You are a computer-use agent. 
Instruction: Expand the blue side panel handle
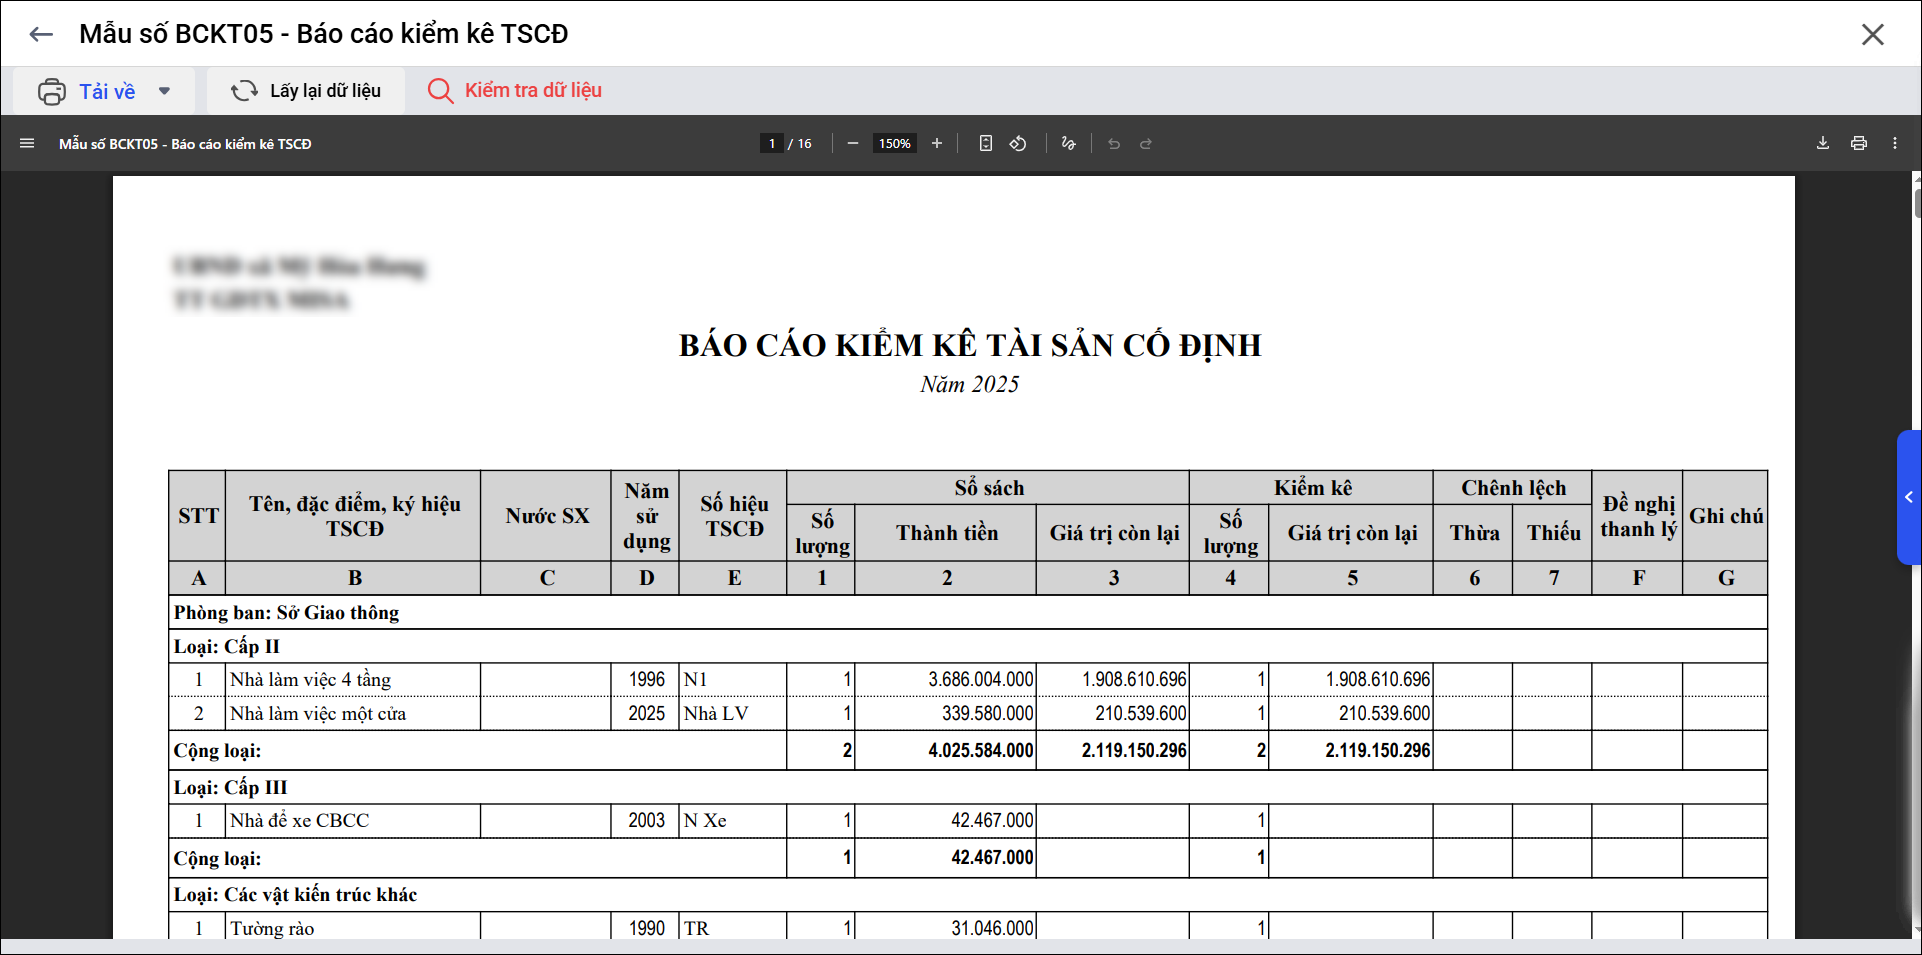pos(1909,497)
